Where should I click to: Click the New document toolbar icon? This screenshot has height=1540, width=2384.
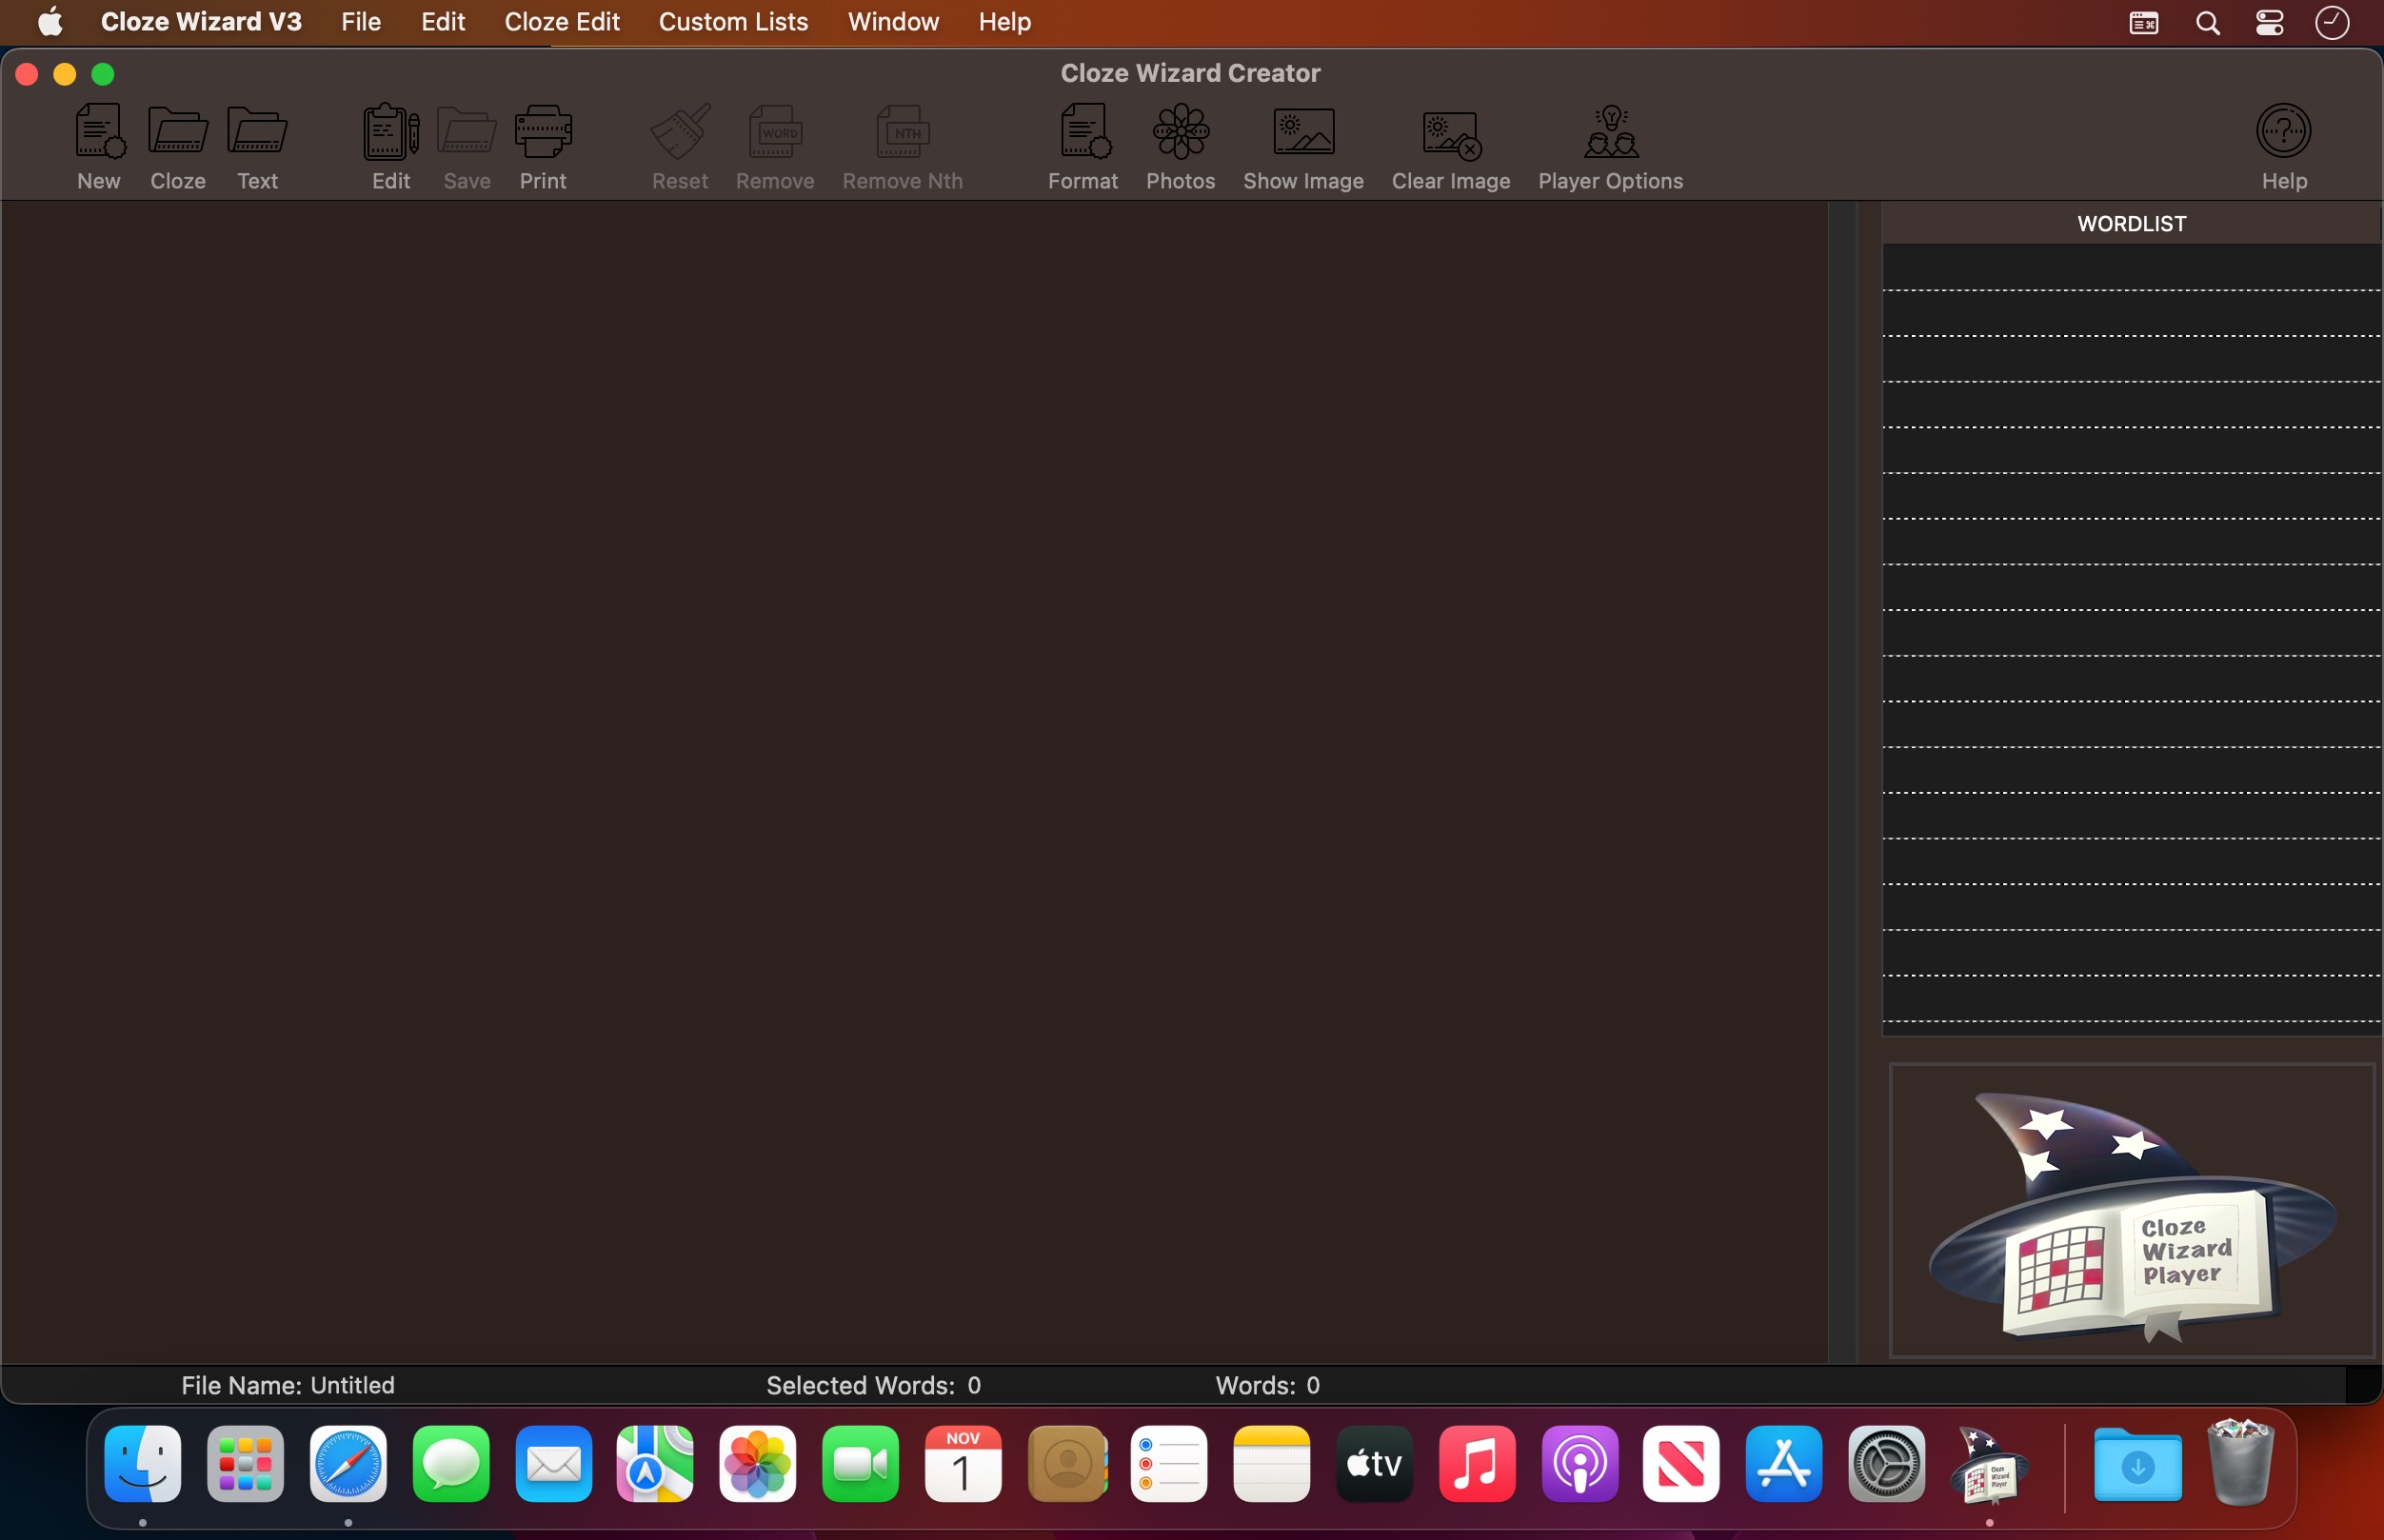(99, 132)
